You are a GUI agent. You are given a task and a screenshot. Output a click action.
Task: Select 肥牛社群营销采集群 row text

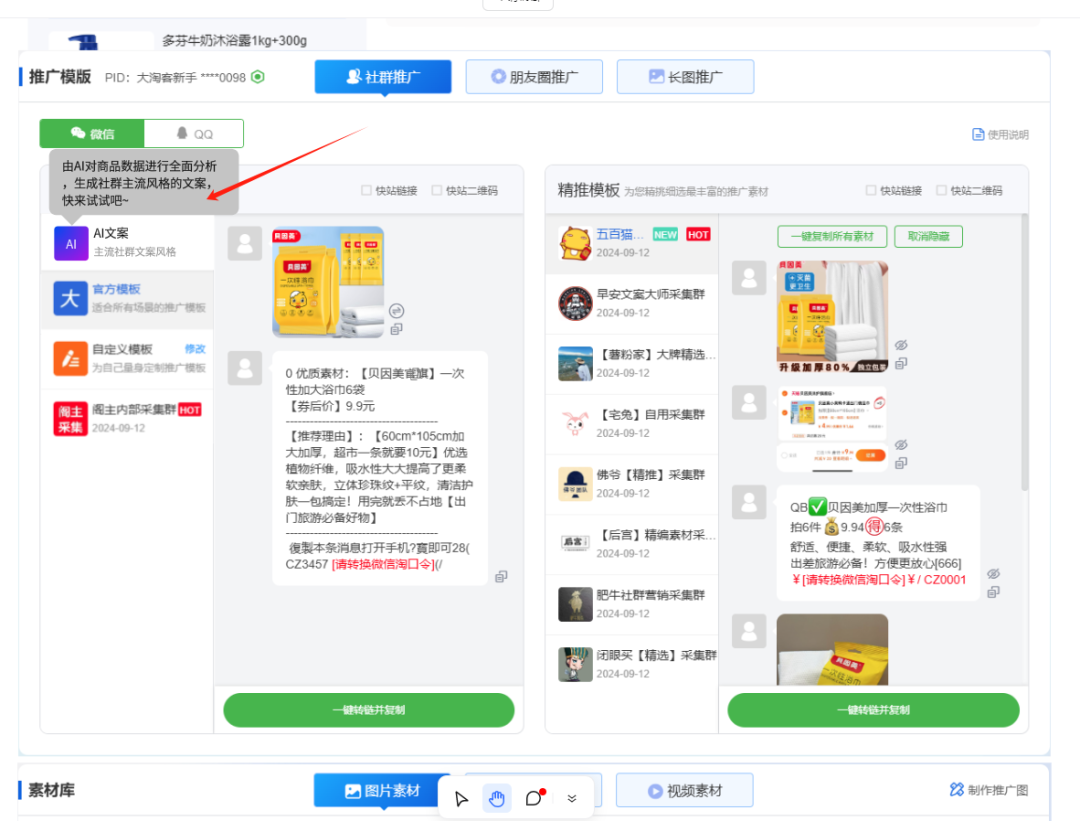[x=650, y=595]
